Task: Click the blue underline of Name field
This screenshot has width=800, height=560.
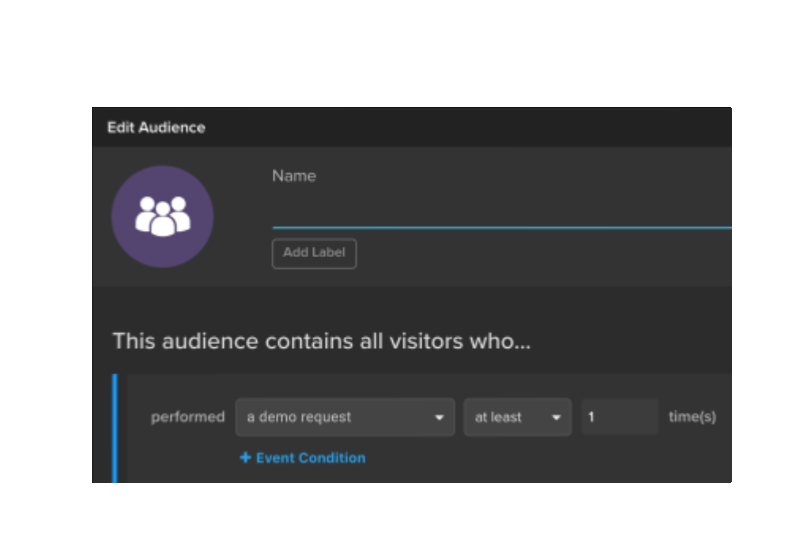Action: click(500, 228)
